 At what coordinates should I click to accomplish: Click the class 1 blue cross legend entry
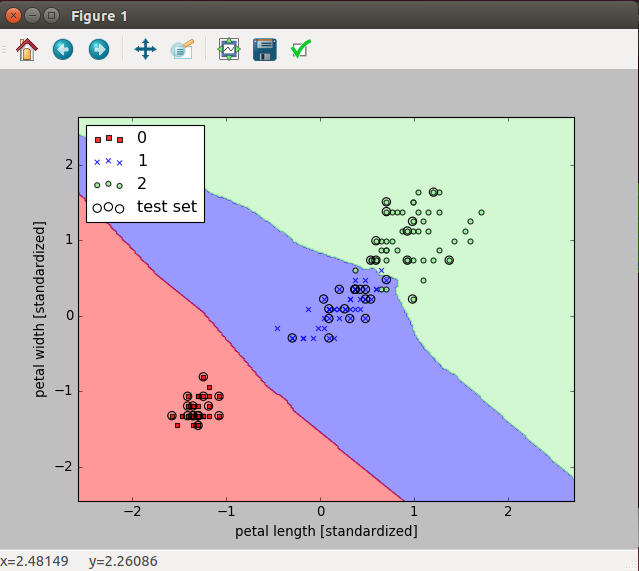click(141, 160)
